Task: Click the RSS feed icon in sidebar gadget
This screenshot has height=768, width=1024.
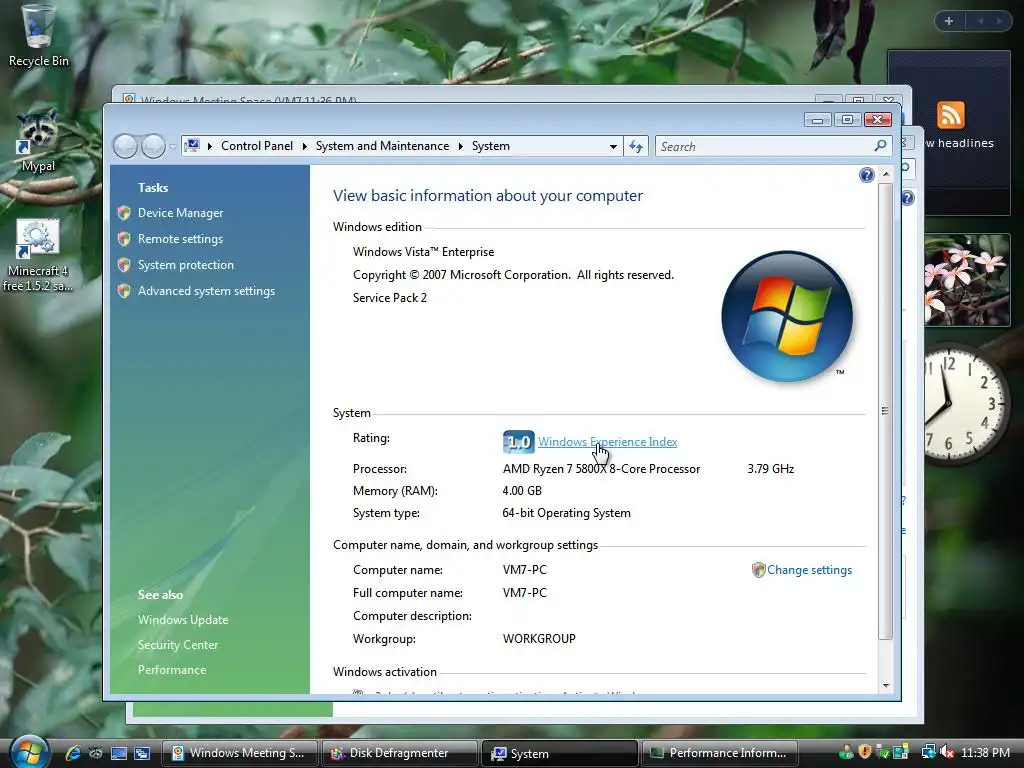Action: click(x=950, y=115)
